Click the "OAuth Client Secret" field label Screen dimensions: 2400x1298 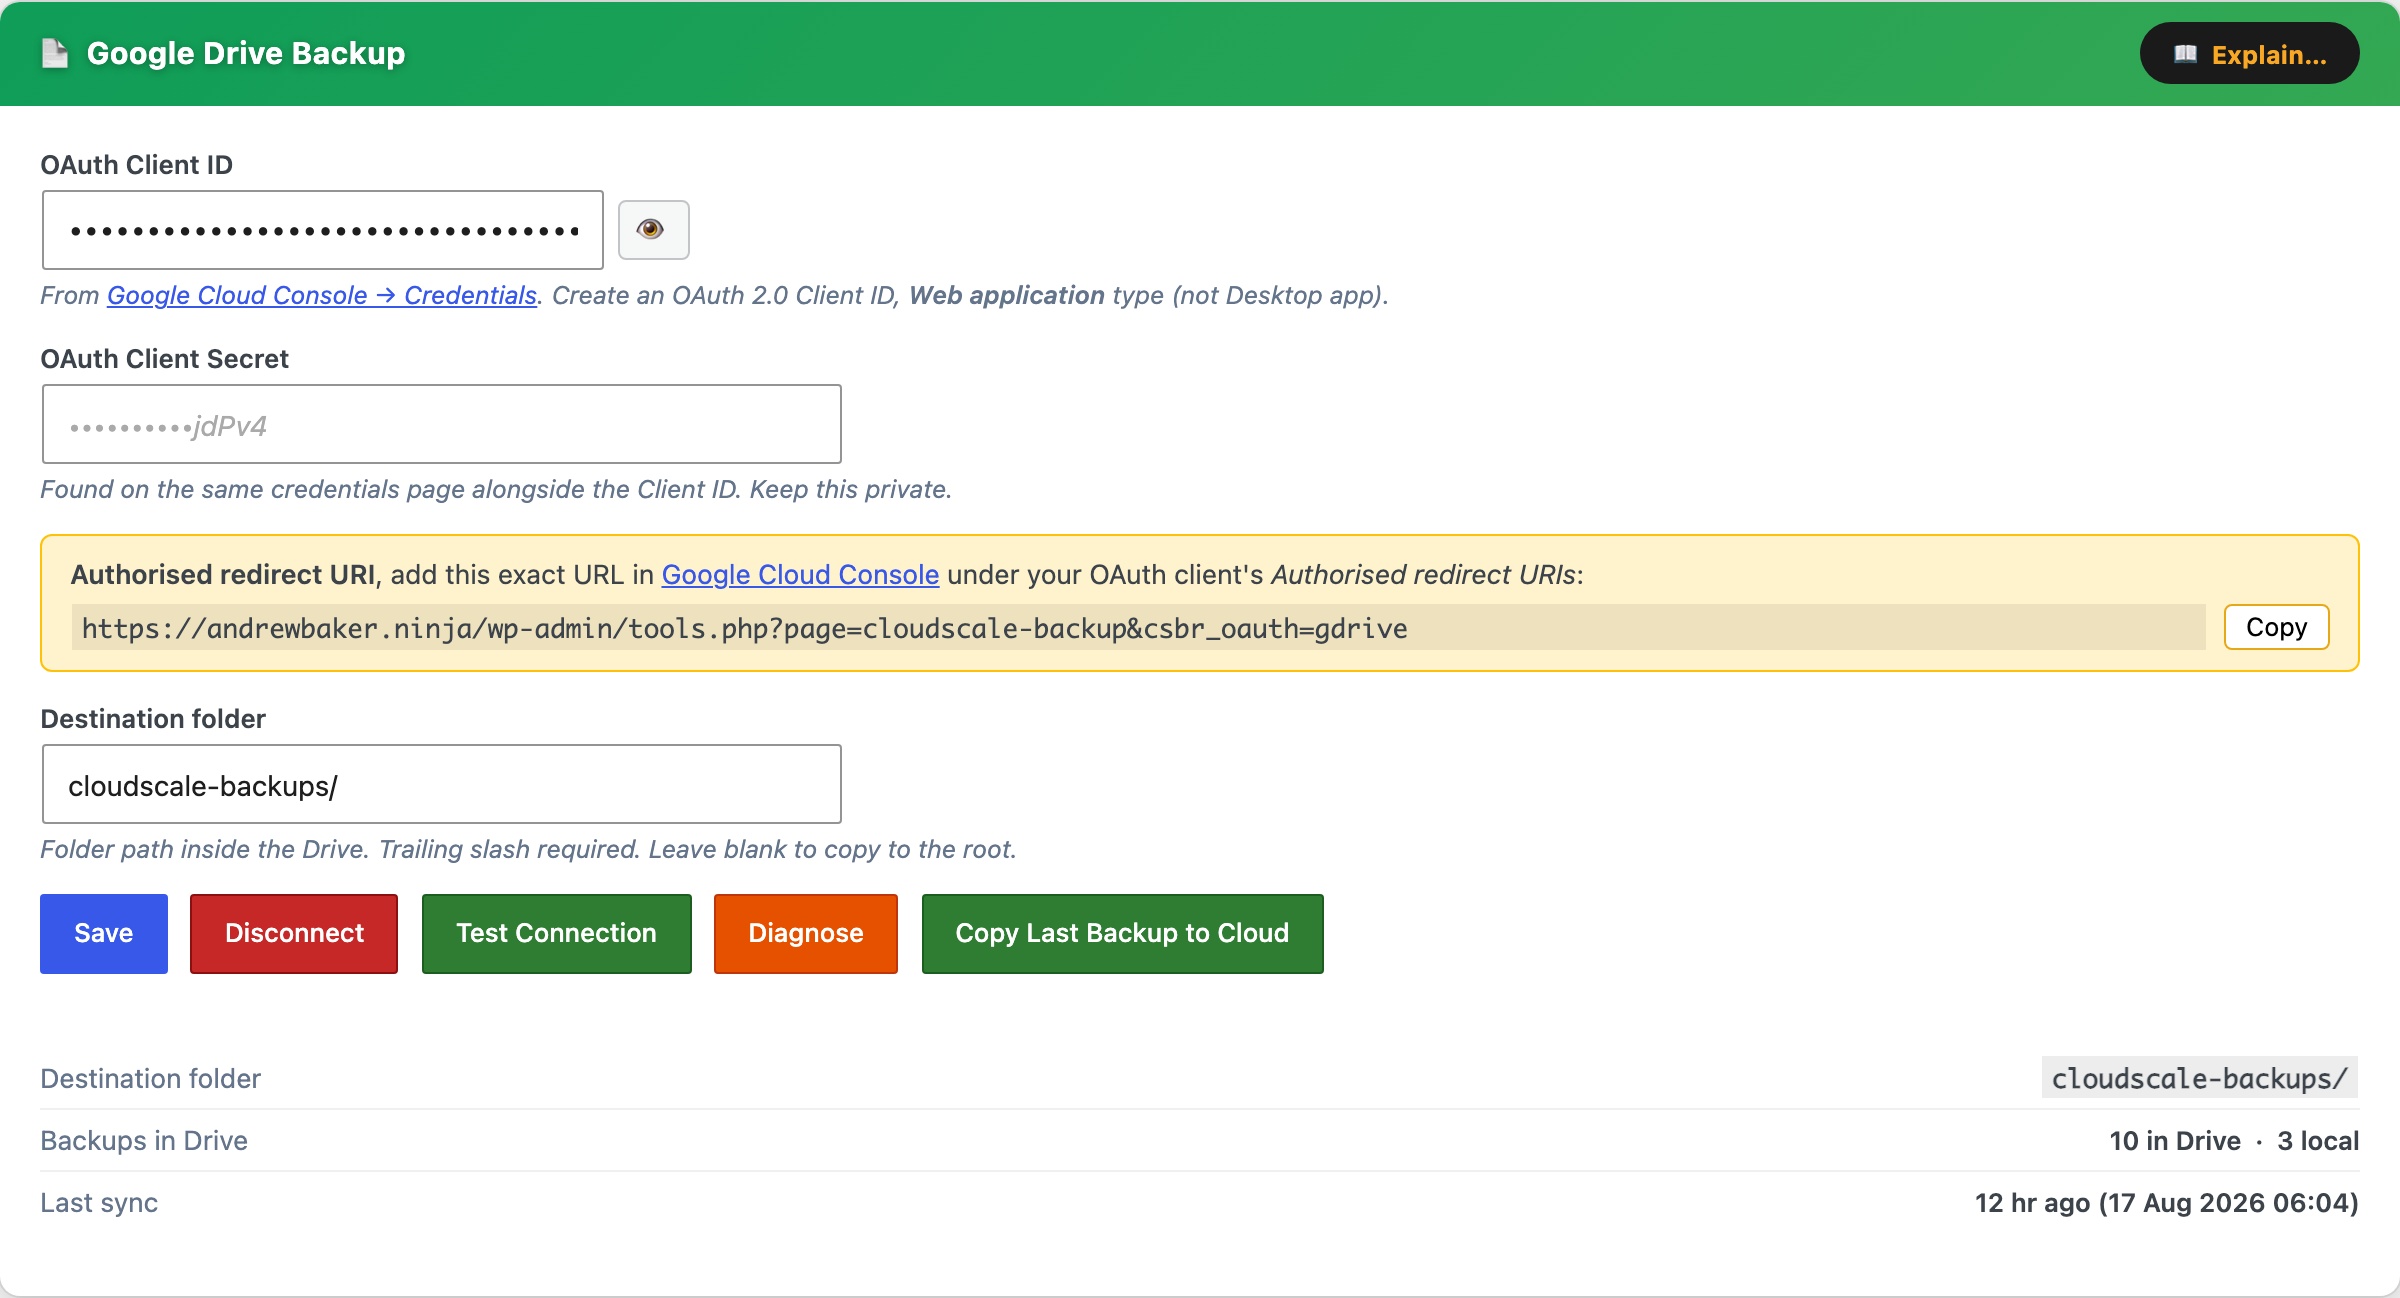[164, 359]
